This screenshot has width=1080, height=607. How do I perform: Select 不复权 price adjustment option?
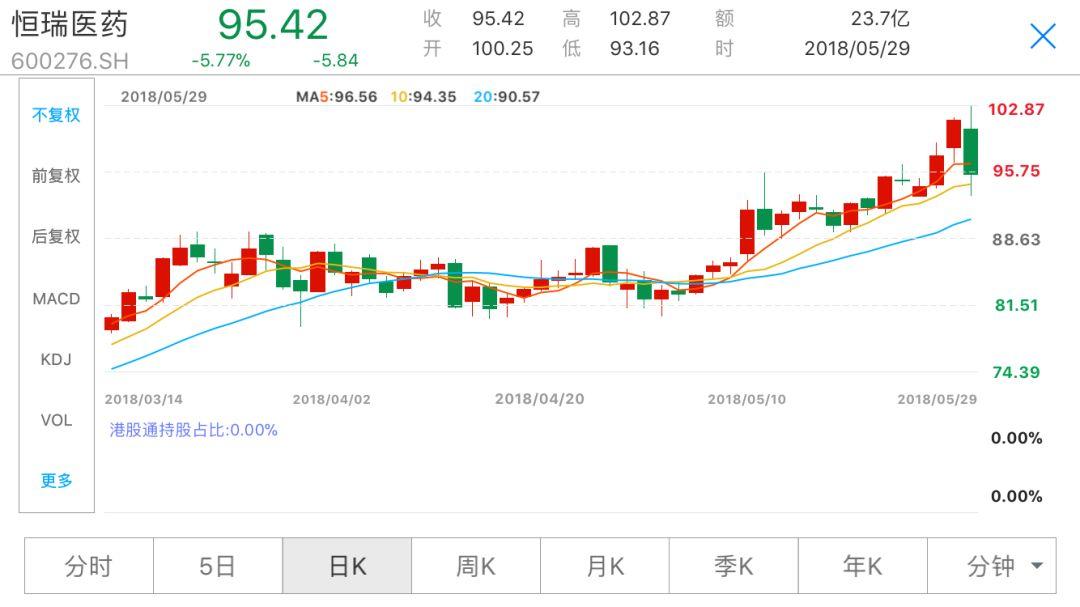click(56, 115)
